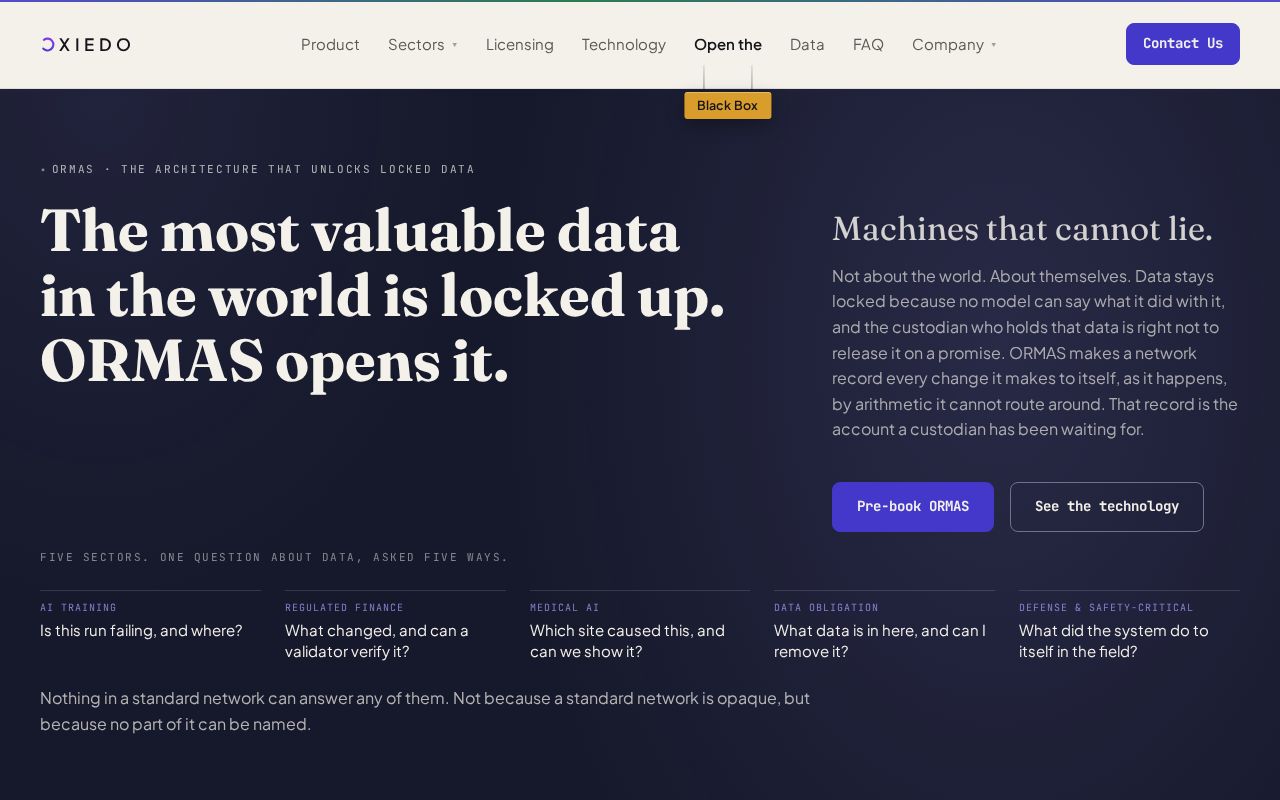
Task: Click the "DATA OBLIGATION" sector label
Action: click(826, 607)
